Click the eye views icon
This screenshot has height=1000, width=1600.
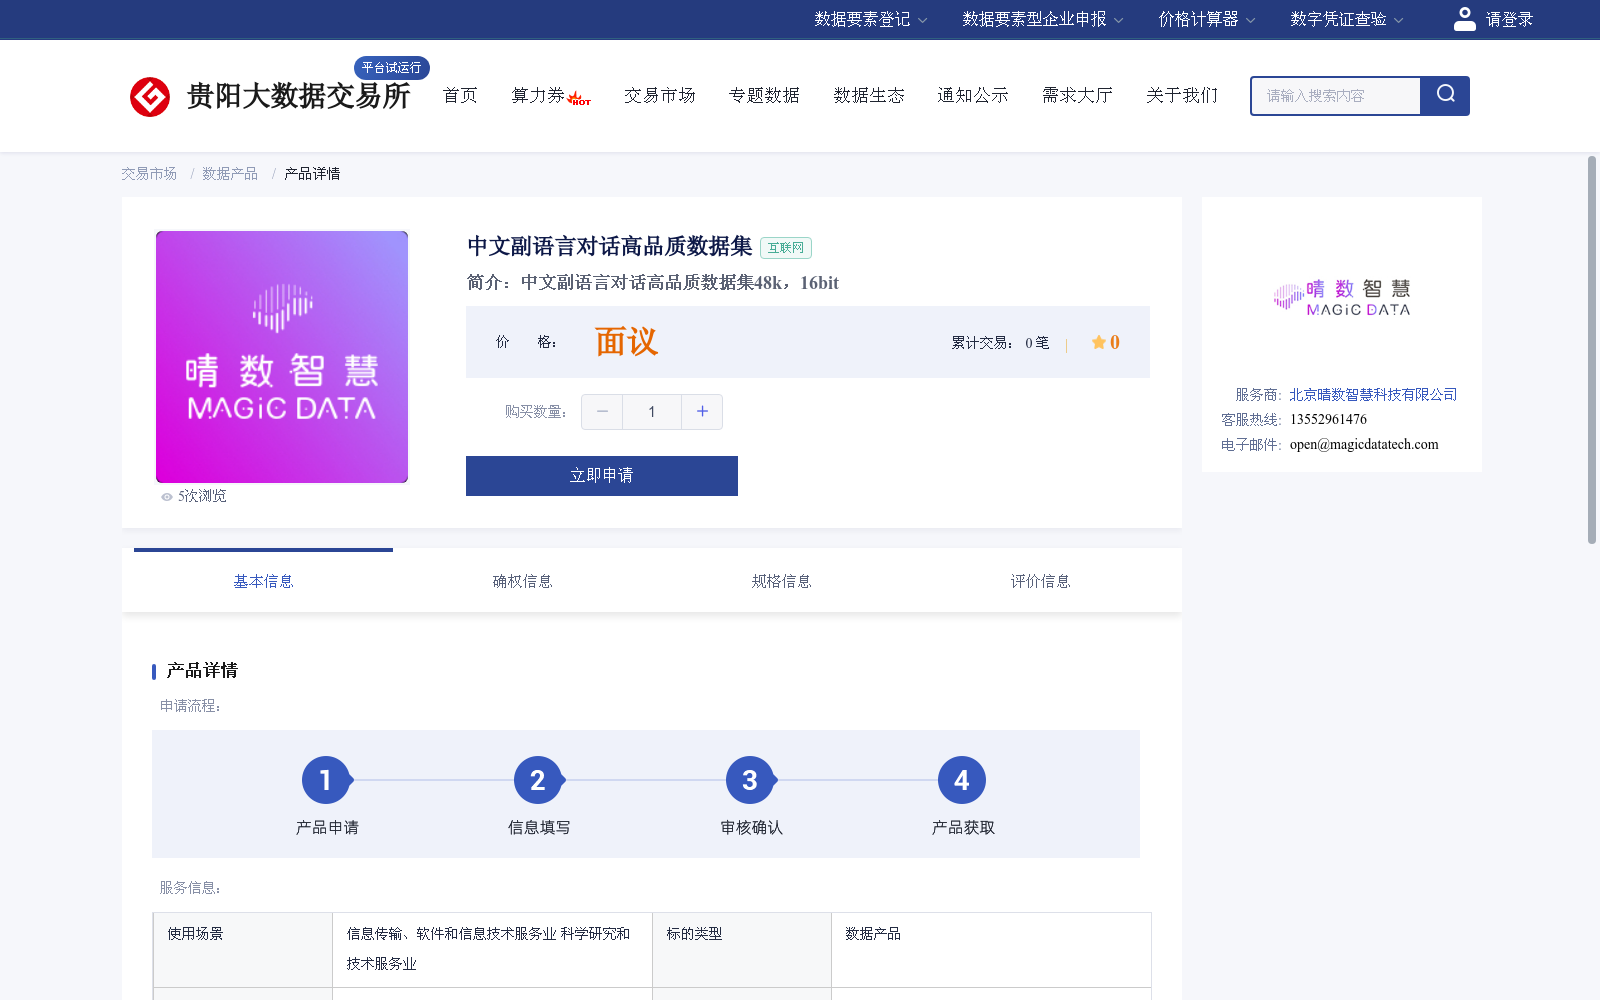tap(167, 496)
